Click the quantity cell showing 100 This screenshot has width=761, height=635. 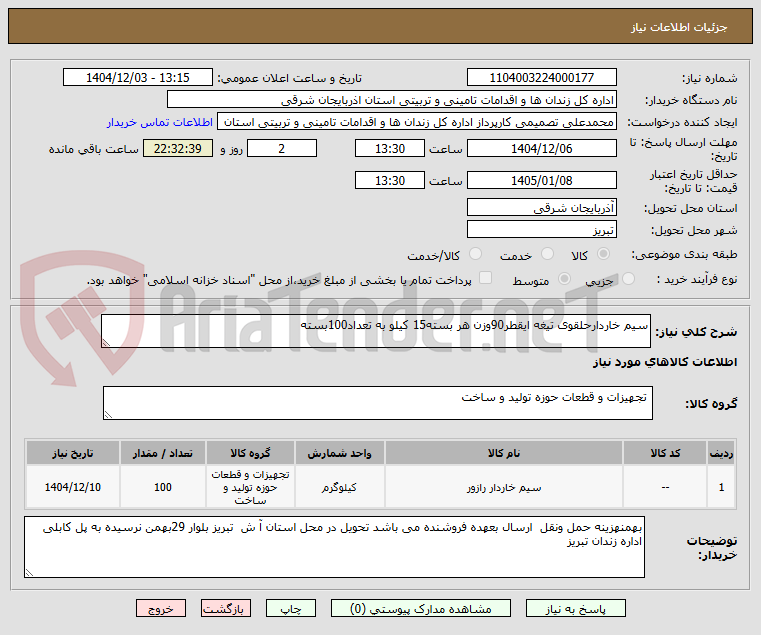[x=163, y=487]
